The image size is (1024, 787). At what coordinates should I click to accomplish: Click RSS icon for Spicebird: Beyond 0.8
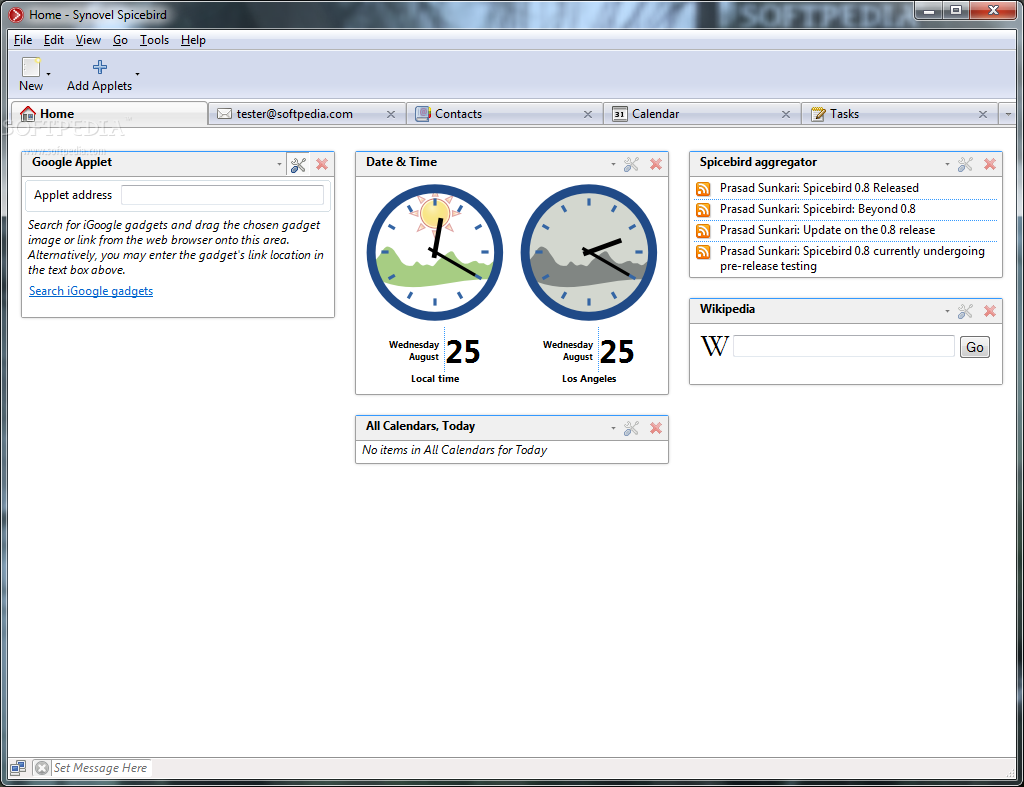703,210
